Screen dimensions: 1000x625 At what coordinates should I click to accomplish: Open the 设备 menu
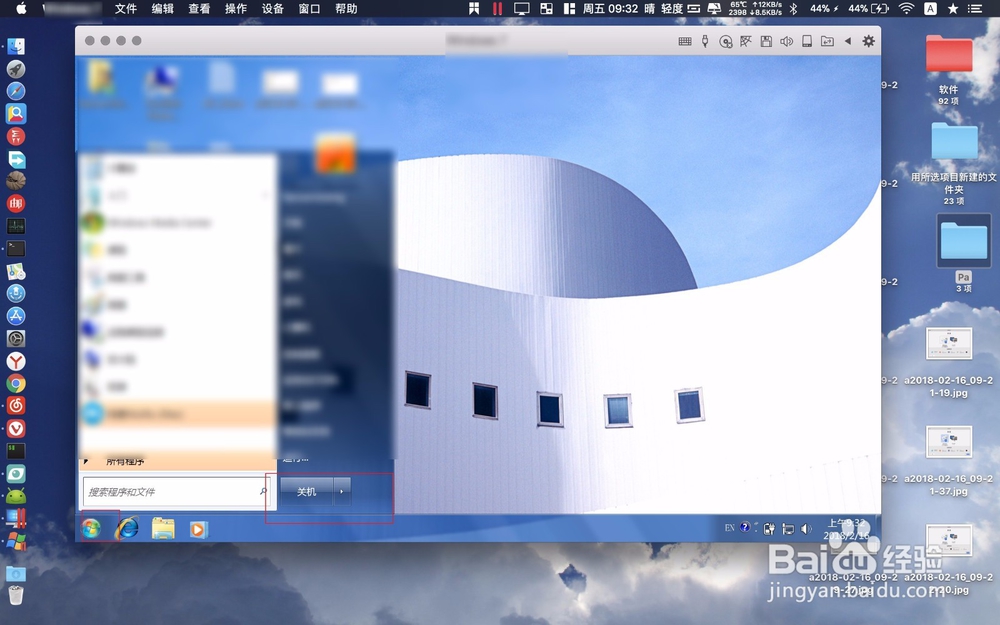coord(273,9)
